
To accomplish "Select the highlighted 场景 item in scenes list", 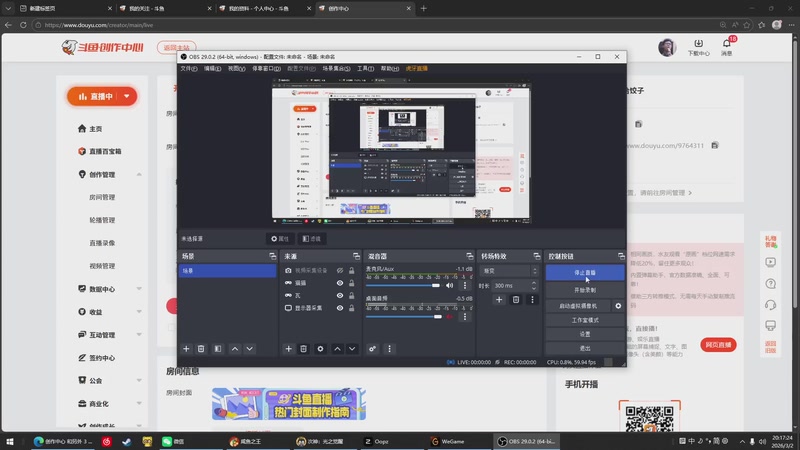I will coord(227,271).
